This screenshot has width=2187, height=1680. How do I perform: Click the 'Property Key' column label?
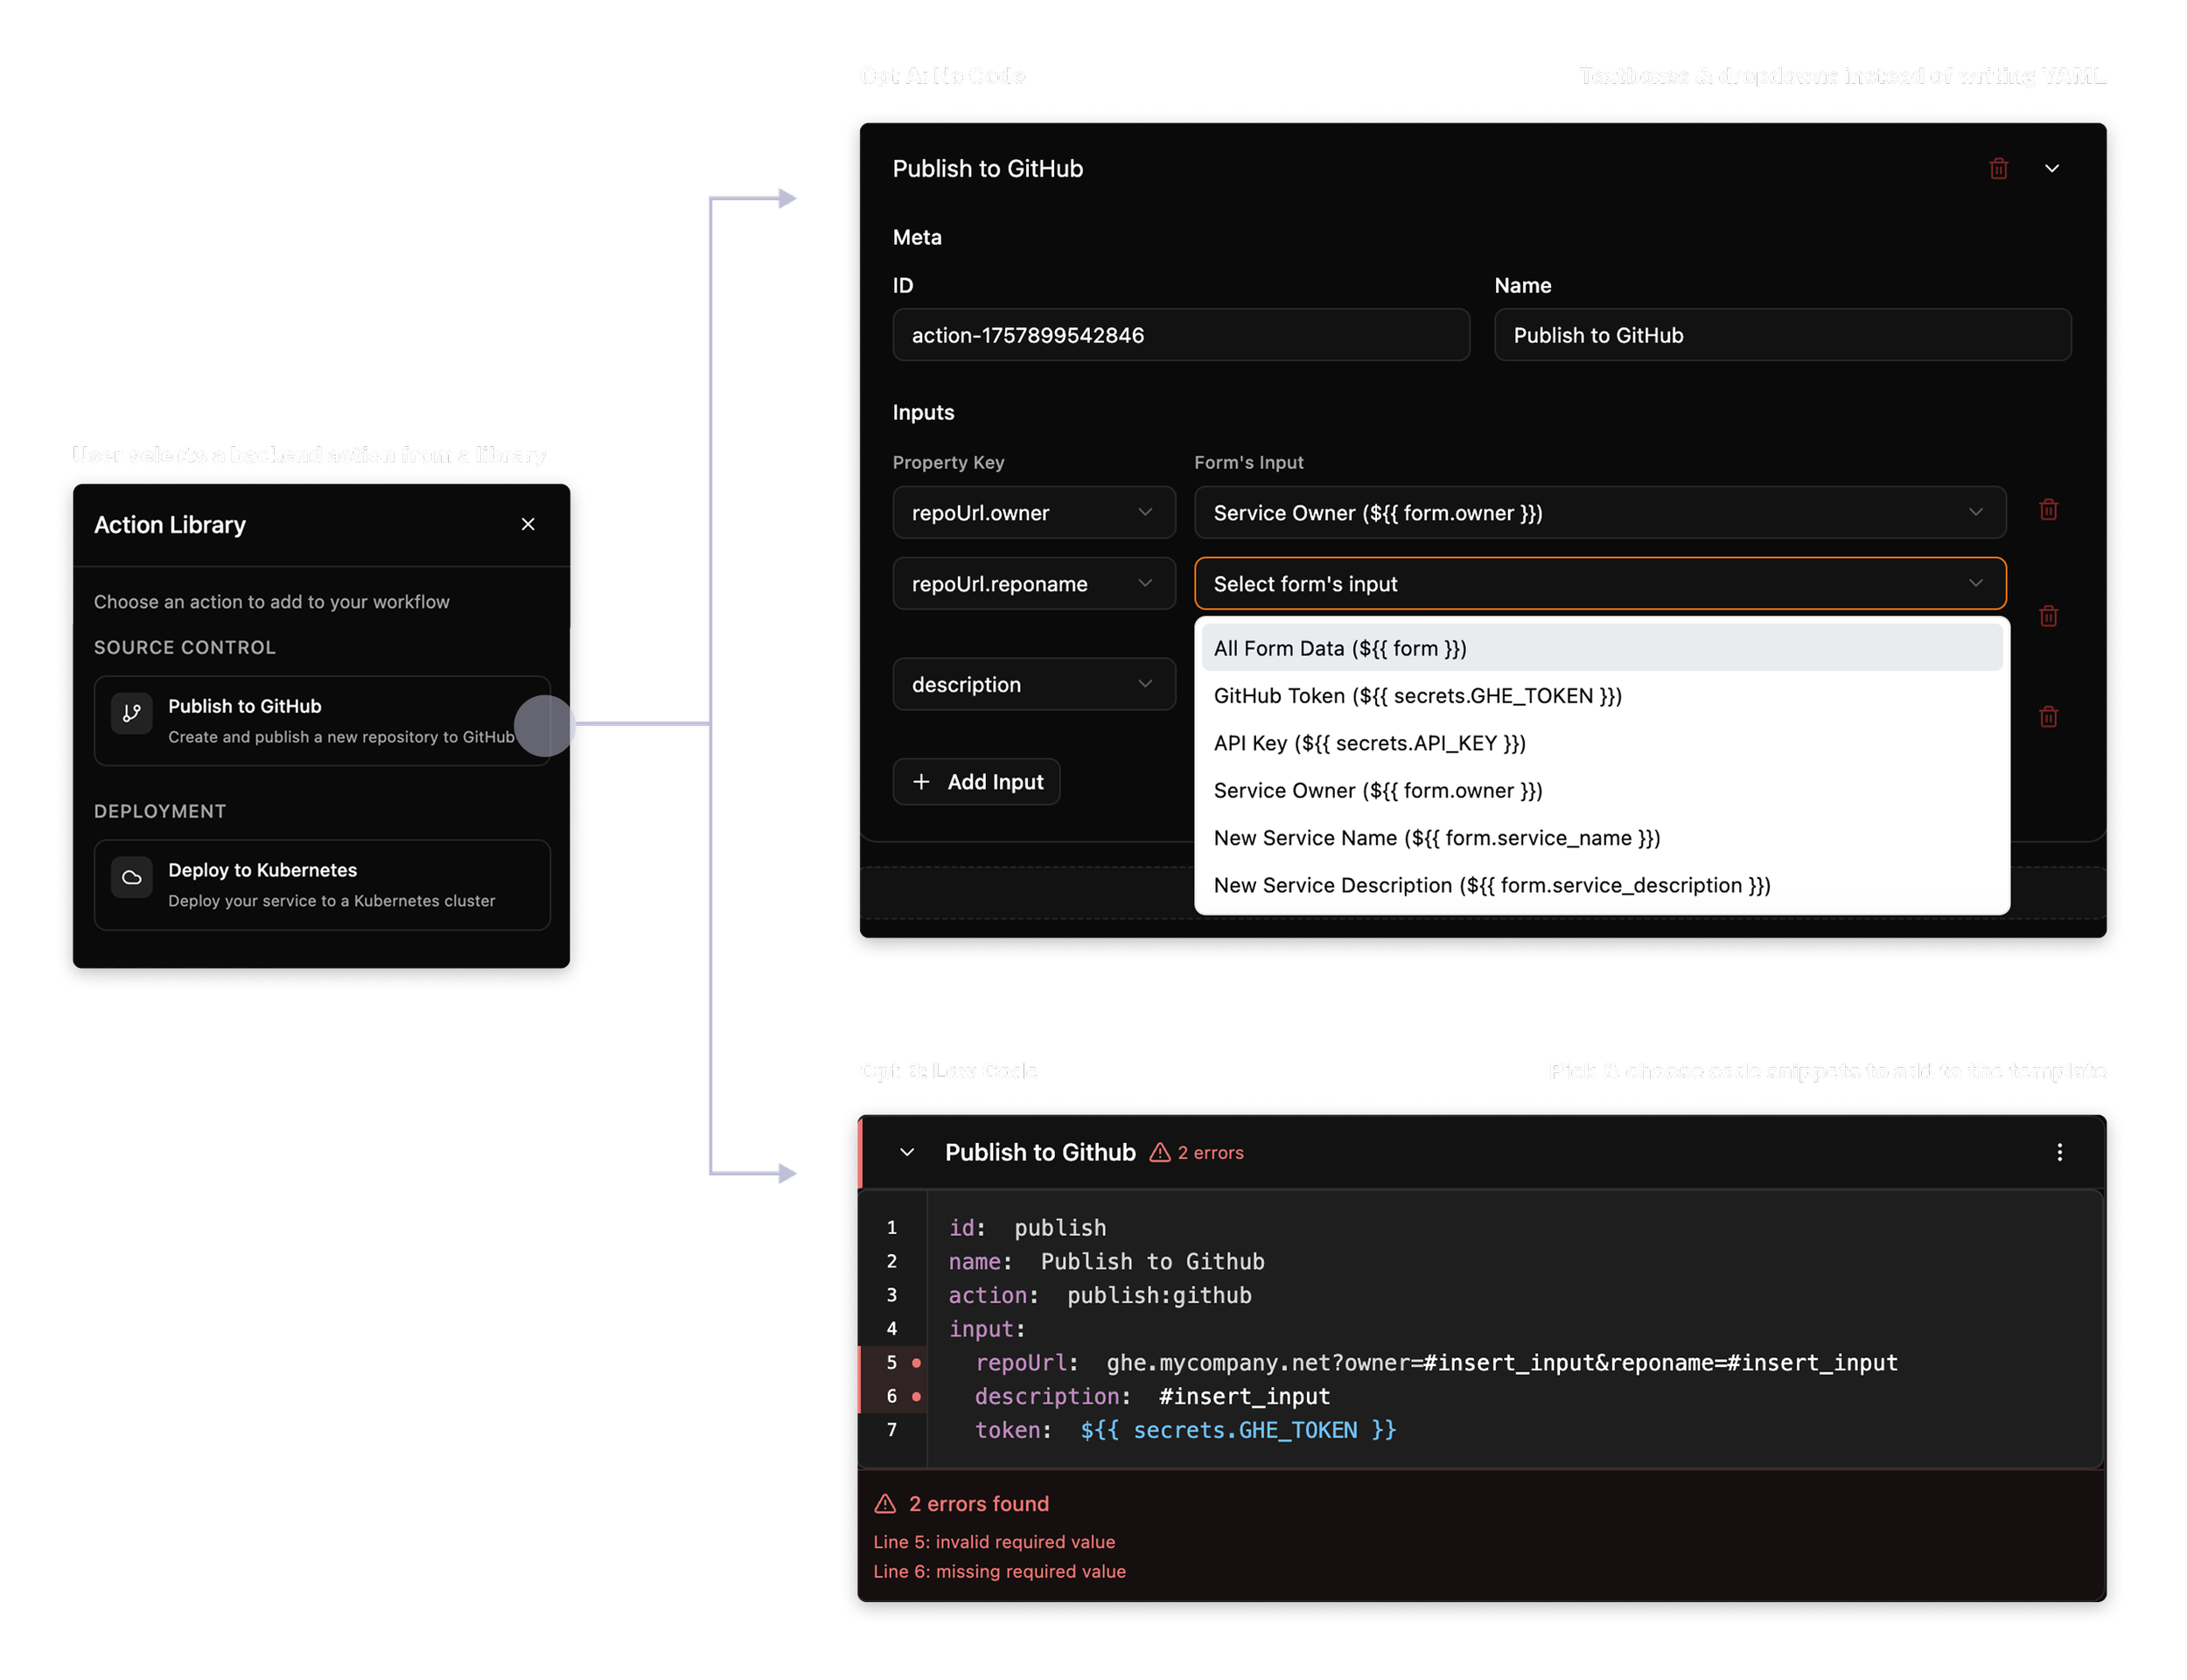(x=948, y=462)
